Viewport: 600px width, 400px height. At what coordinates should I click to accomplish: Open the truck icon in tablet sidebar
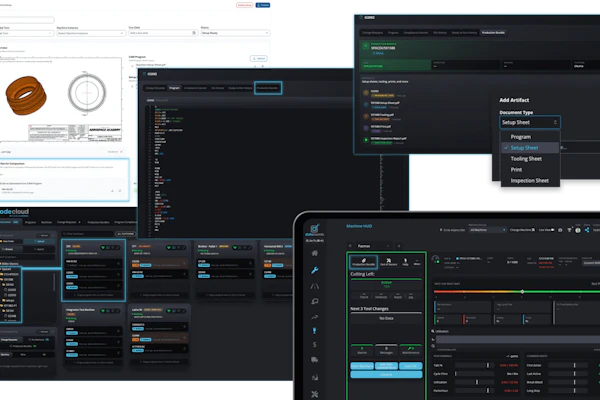pyautogui.click(x=315, y=360)
